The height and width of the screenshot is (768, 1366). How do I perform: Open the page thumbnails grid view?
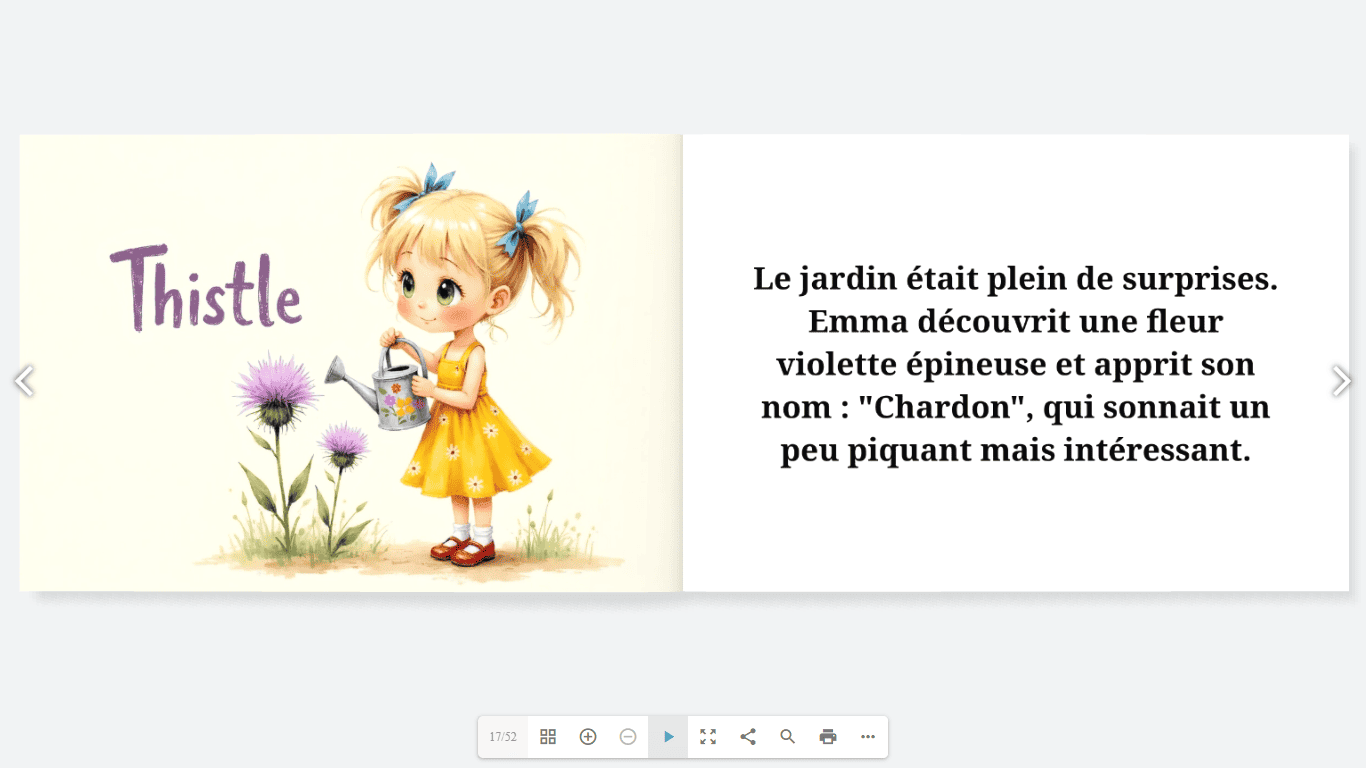[548, 737]
